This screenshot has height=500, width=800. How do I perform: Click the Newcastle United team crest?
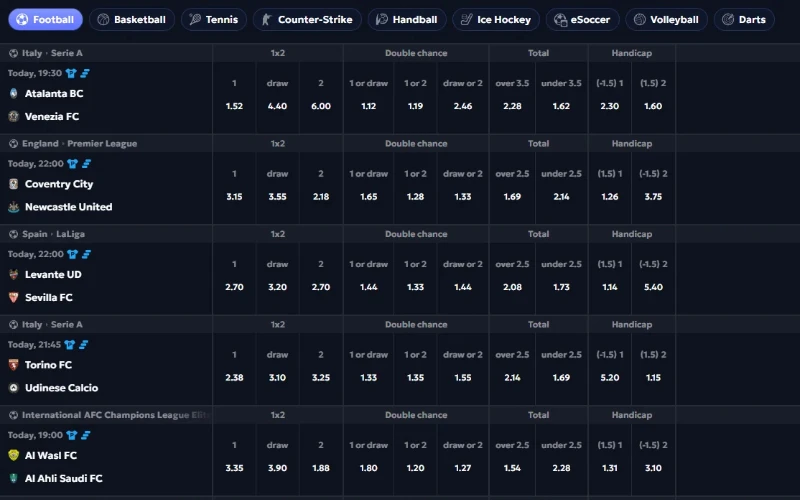coord(14,207)
